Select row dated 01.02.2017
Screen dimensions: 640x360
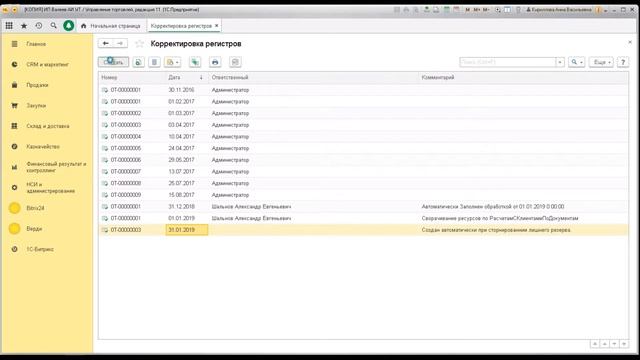[x=363, y=102]
